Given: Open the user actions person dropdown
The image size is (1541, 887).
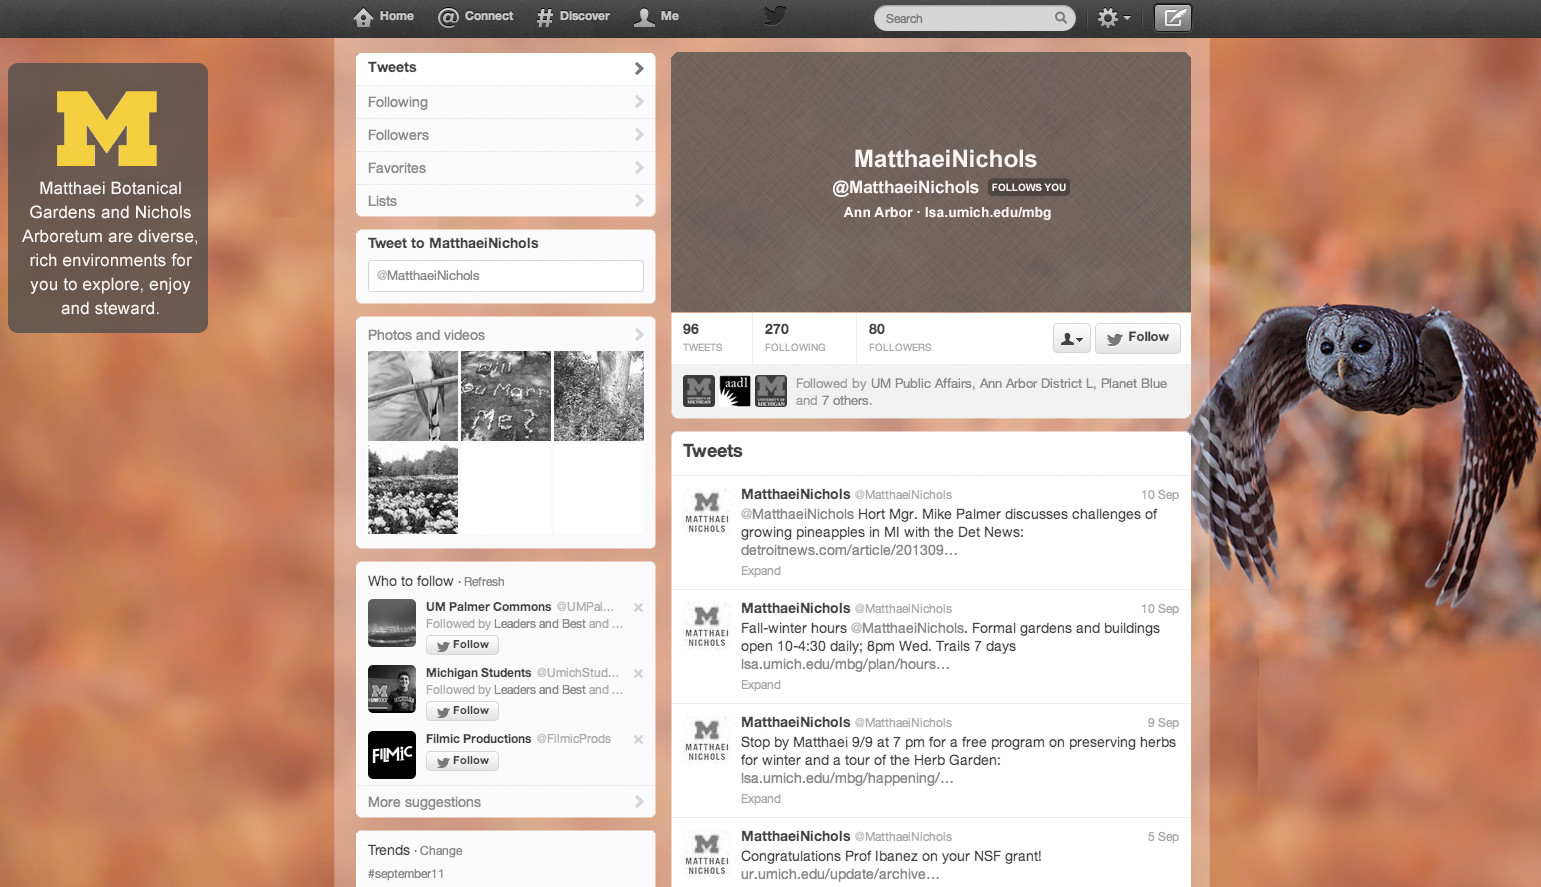Looking at the screenshot, I should (1071, 338).
